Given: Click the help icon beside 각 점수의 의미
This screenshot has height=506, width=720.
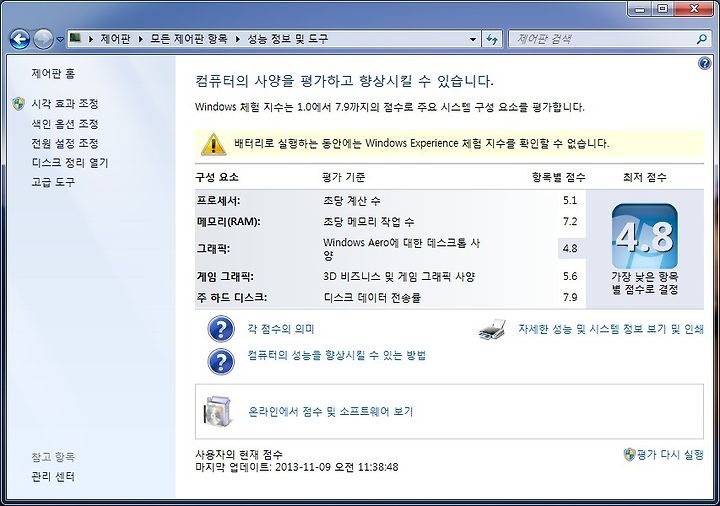Looking at the screenshot, I should (x=221, y=329).
